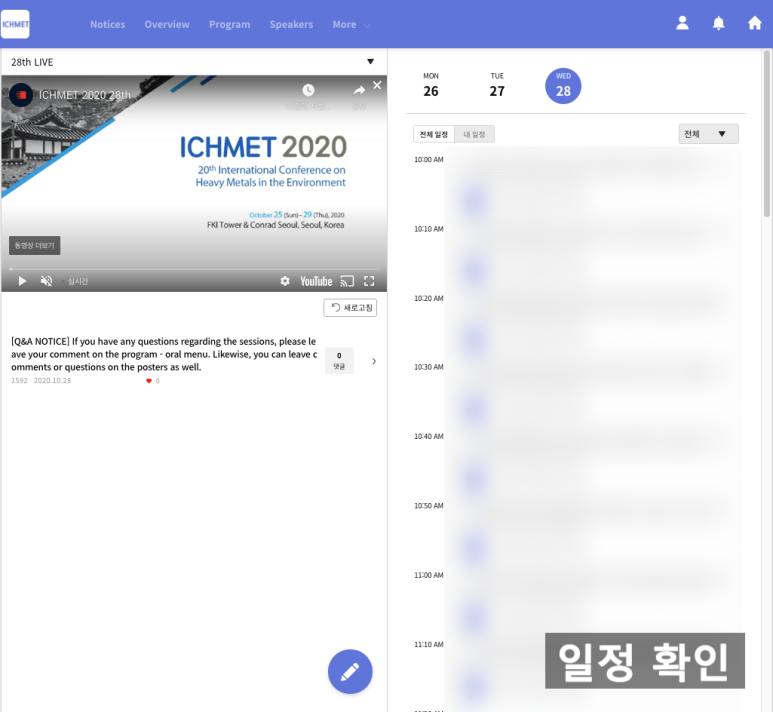Open the 0 comments box
773x712 pixels.
pyautogui.click(x=339, y=360)
